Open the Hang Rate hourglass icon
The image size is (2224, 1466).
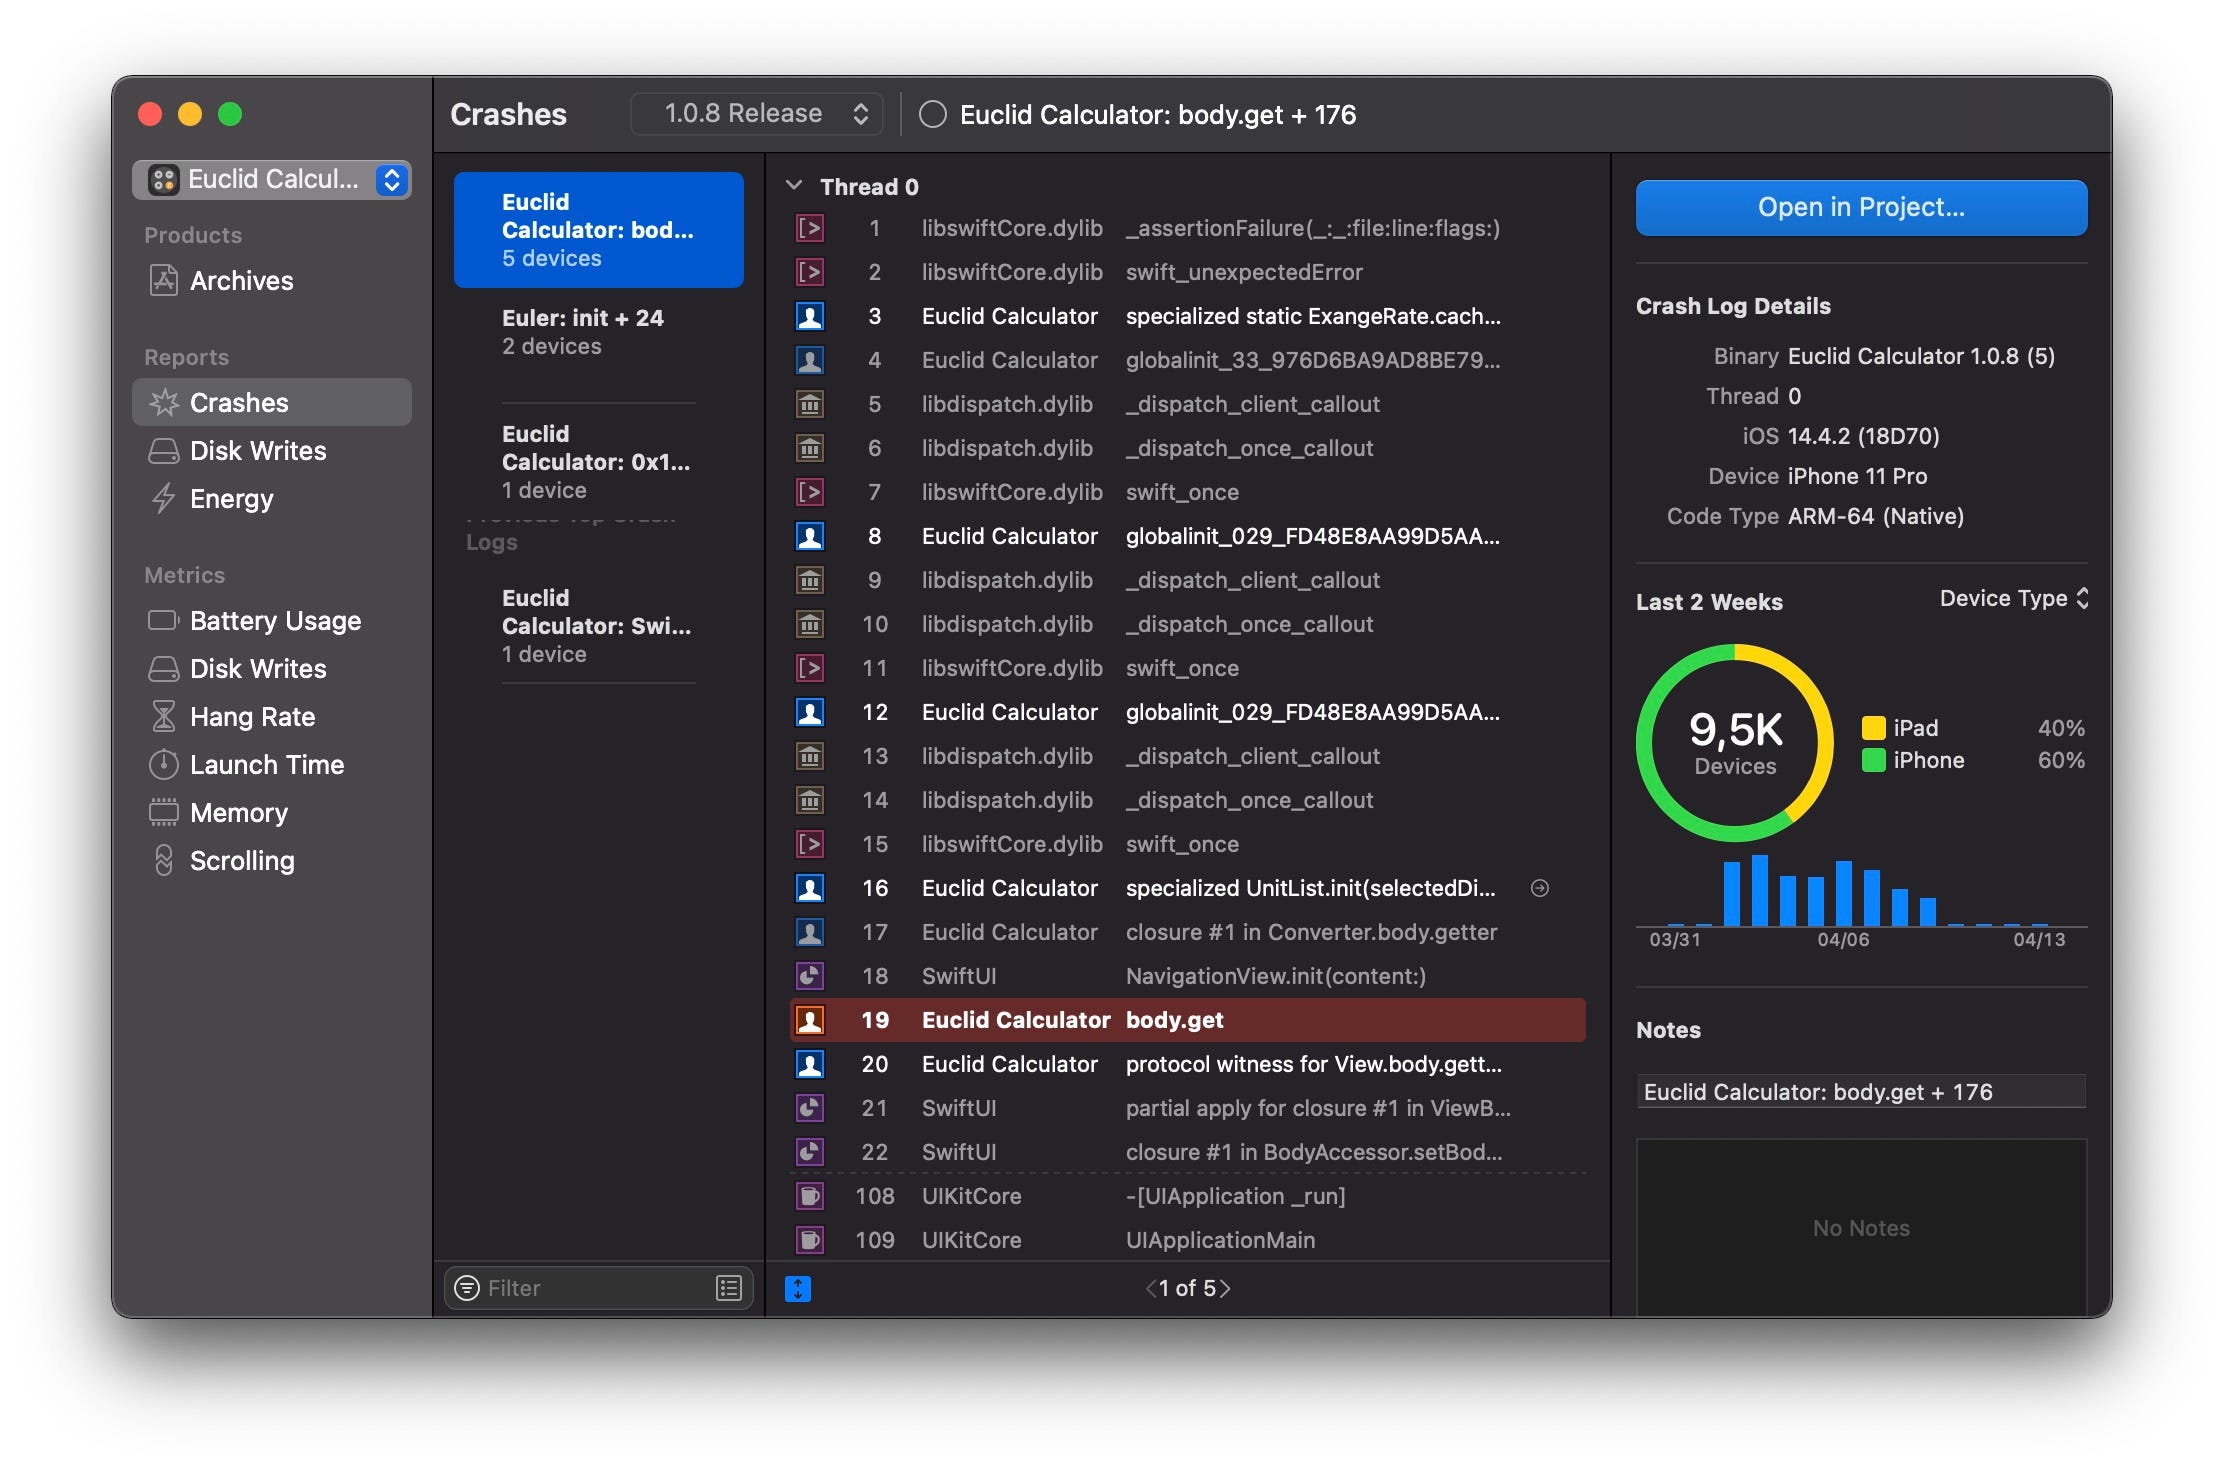tap(164, 717)
